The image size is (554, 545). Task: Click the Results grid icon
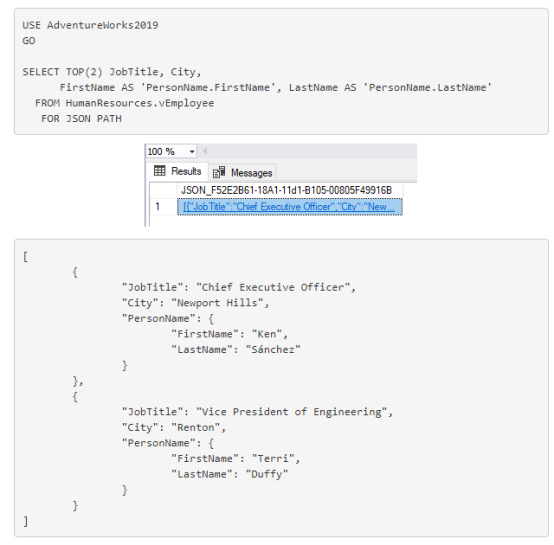coord(159,171)
